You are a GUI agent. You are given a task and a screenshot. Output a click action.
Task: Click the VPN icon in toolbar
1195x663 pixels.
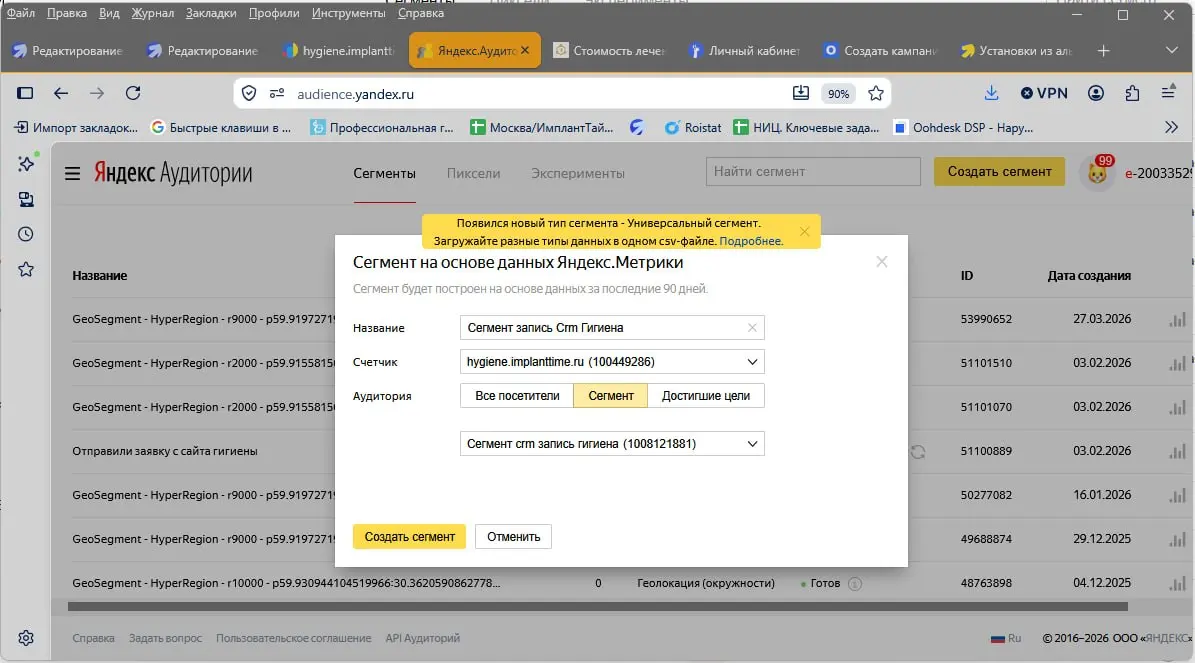1044,93
